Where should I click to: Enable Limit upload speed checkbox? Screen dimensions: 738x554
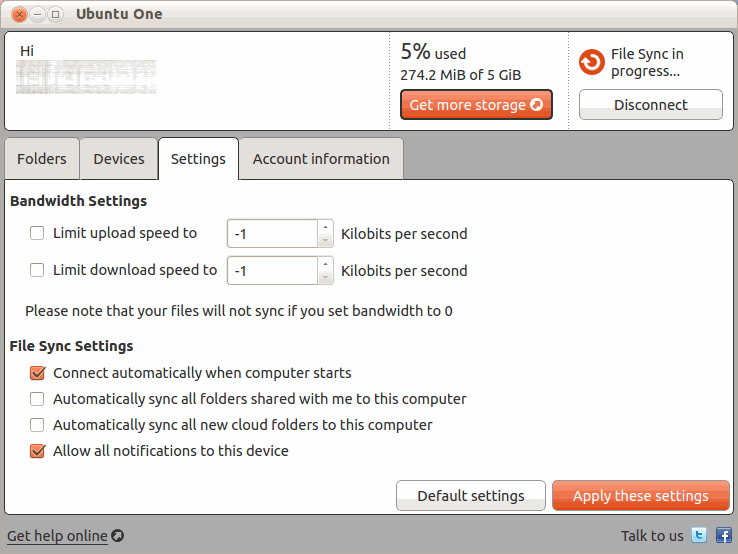[x=37, y=234]
